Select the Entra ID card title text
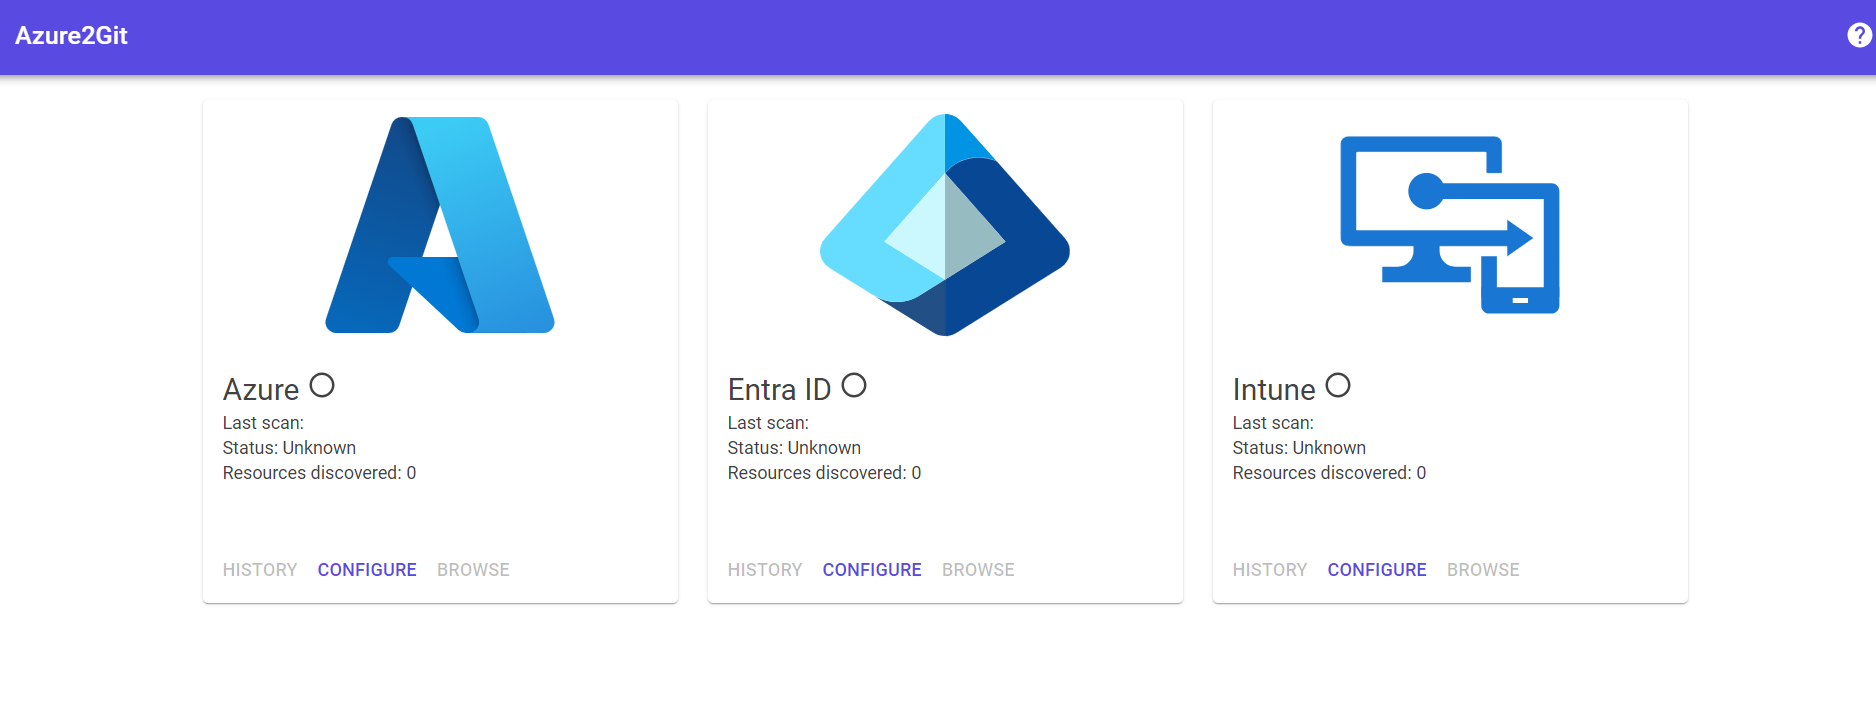Image resolution: width=1876 pixels, height=704 pixels. [x=779, y=389]
